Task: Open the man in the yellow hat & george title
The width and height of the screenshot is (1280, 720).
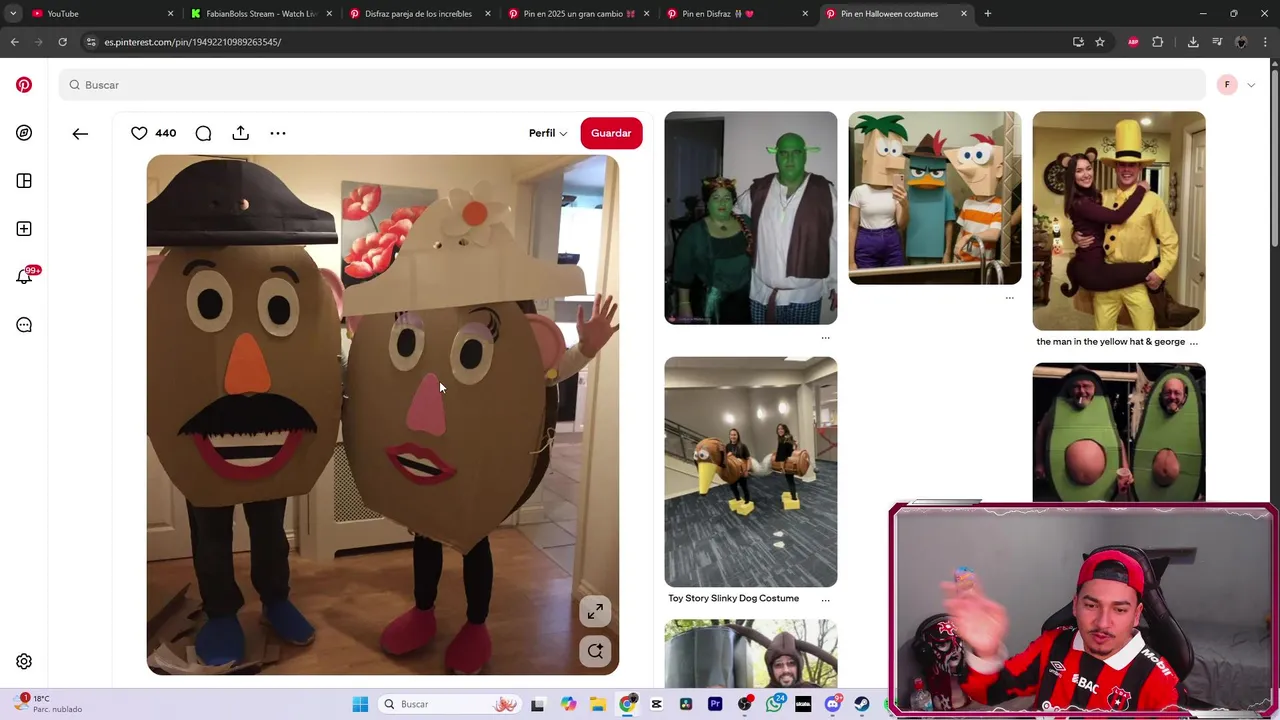Action: tap(1110, 342)
